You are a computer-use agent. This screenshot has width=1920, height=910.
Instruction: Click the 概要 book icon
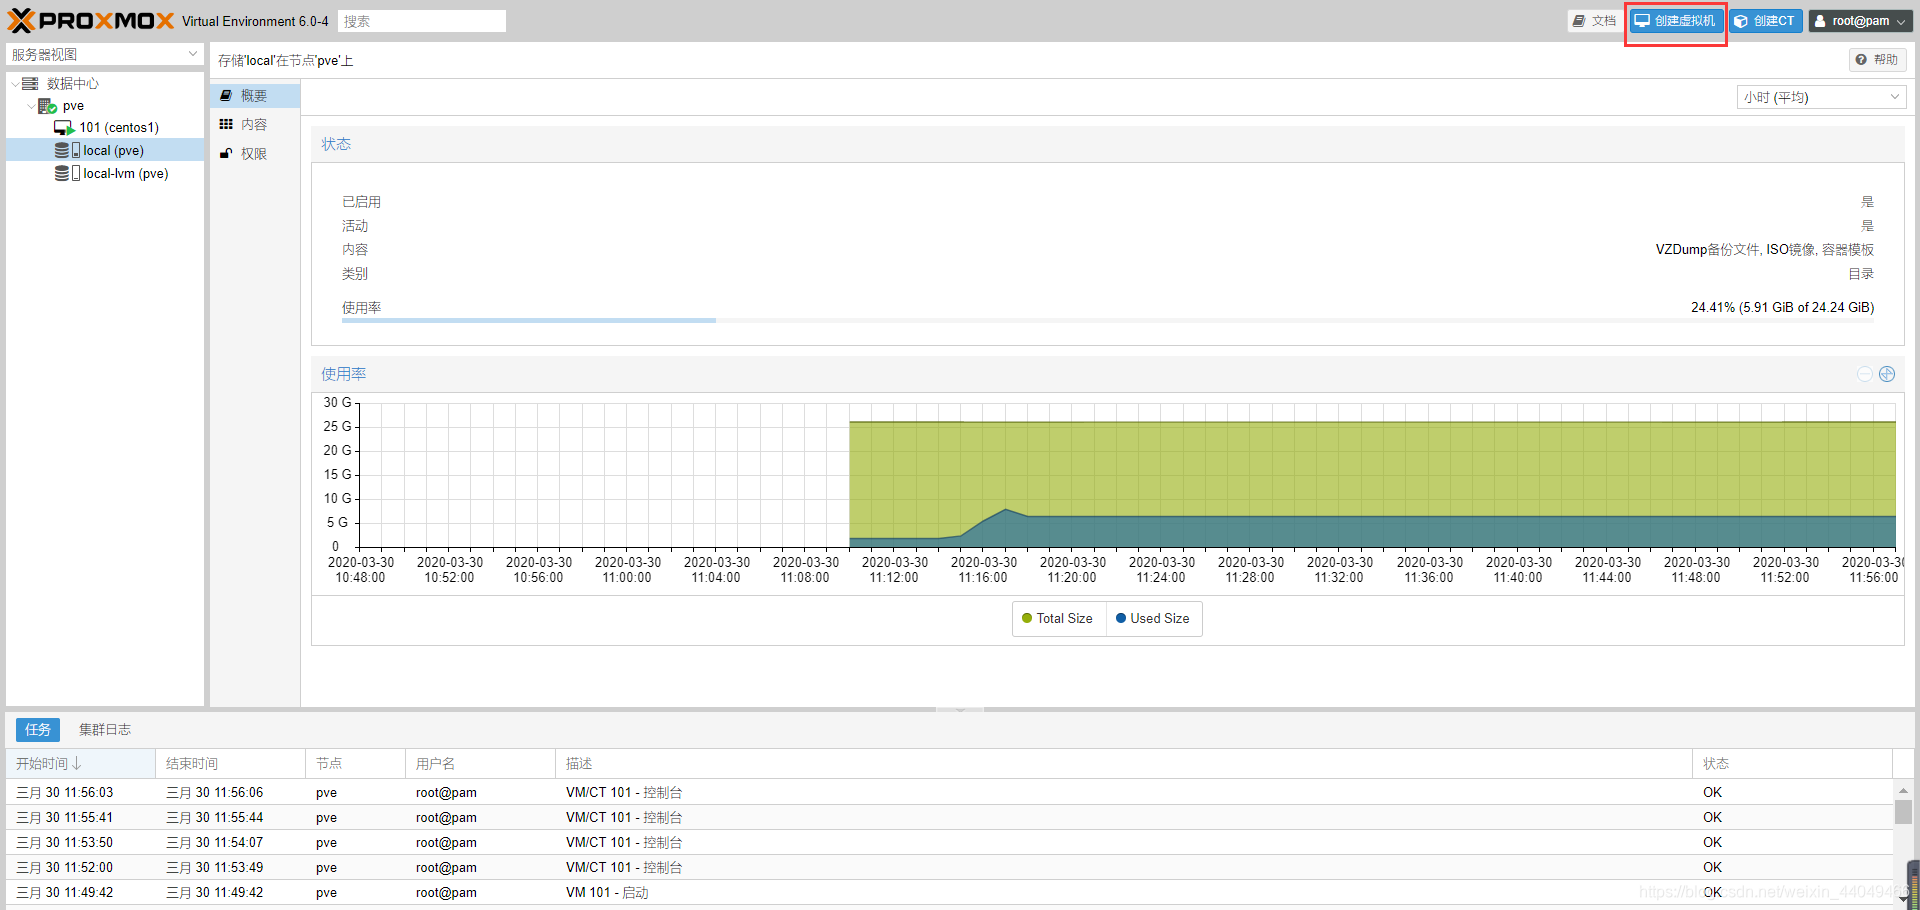pos(226,95)
